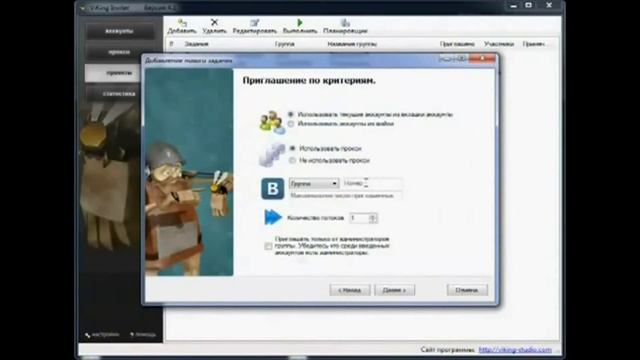Viewport: 640px width, 360px height.
Task: Click the # column header
Action: coord(171,44)
